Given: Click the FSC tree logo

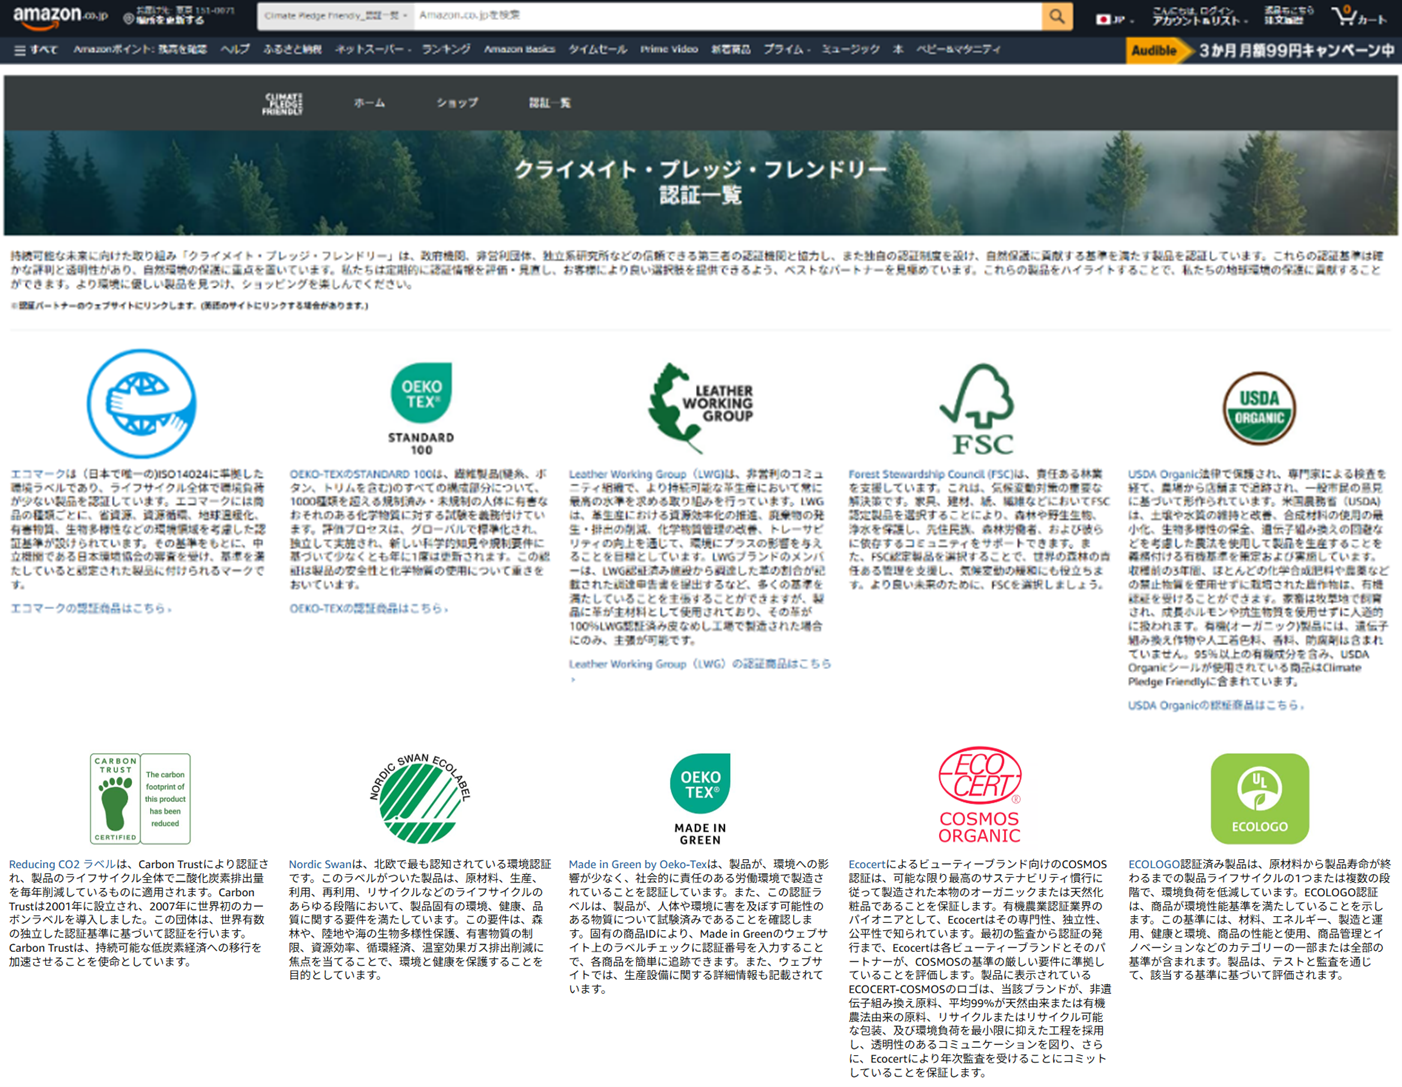Looking at the screenshot, I should pyautogui.click(x=977, y=409).
